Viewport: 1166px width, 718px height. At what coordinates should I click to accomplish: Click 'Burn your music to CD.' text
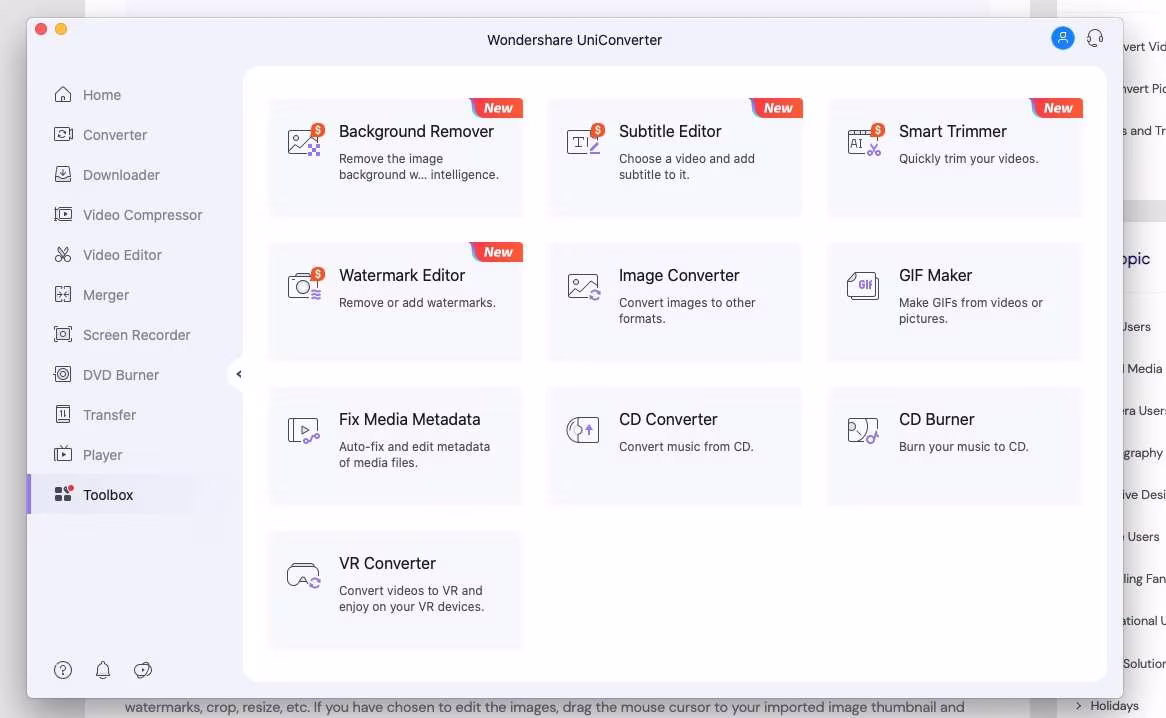[963, 446]
